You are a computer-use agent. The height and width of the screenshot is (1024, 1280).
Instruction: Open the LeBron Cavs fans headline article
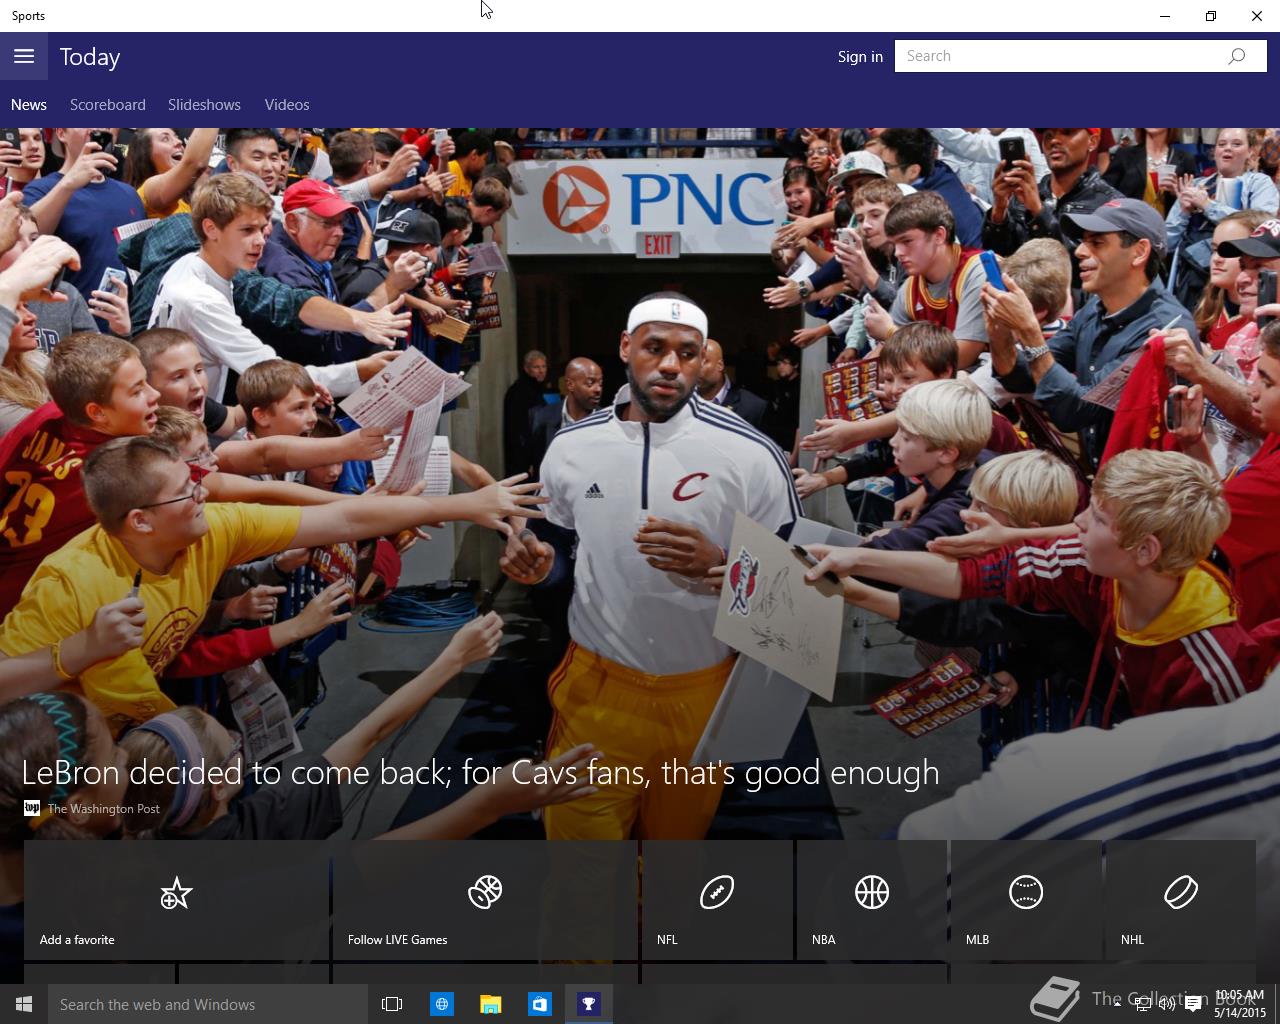[x=480, y=773]
